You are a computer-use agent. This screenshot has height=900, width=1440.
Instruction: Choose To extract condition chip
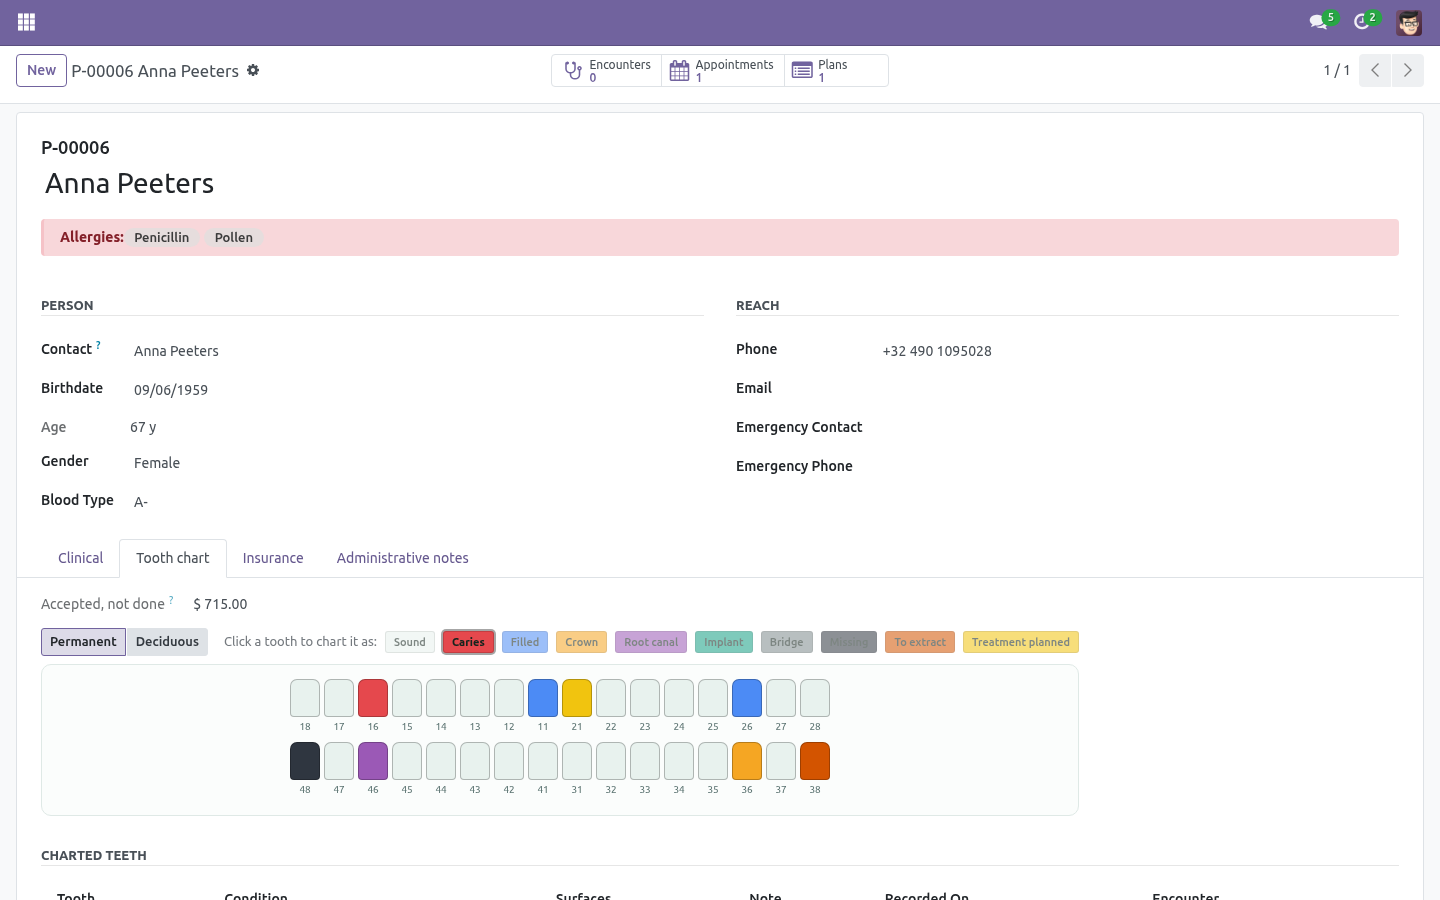coord(920,642)
